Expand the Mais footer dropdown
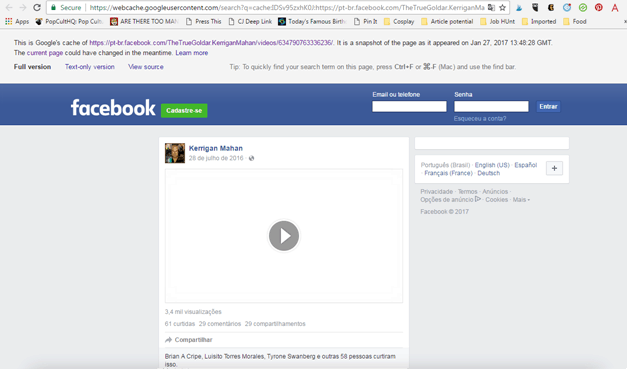The width and height of the screenshot is (627, 369). pyautogui.click(x=521, y=200)
